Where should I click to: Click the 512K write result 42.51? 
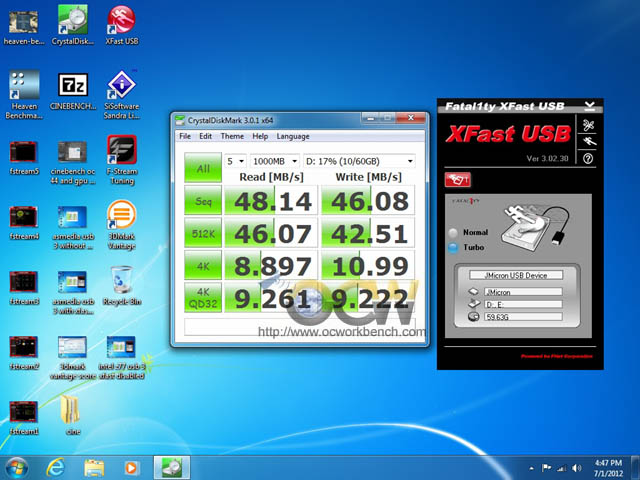[x=368, y=233]
